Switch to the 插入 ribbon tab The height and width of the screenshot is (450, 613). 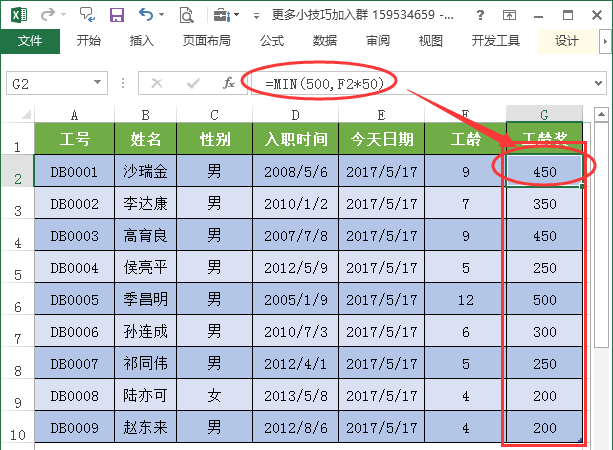tap(142, 41)
